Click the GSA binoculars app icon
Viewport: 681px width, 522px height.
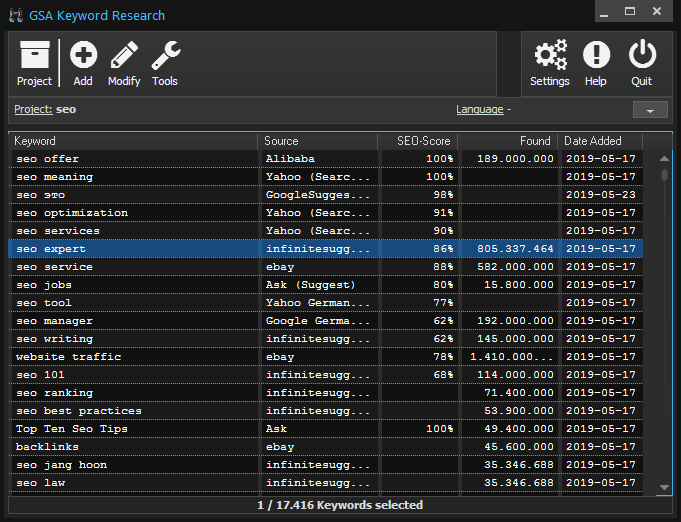(x=16, y=15)
